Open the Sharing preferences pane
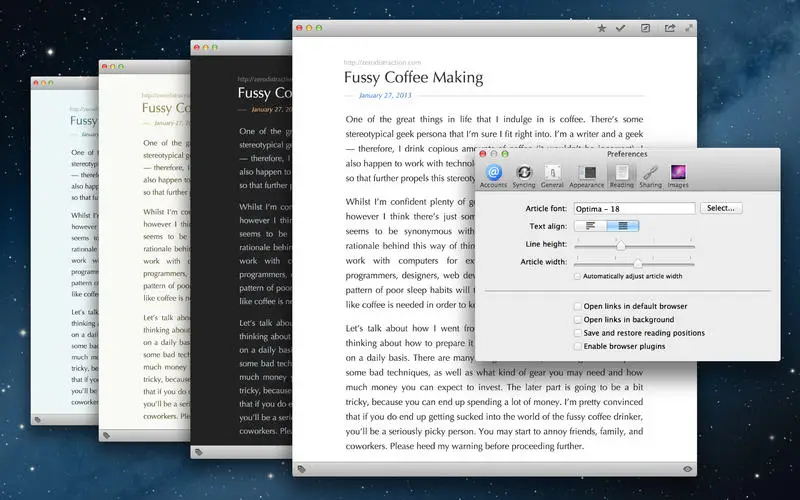The height and width of the screenshot is (500, 800). [x=651, y=177]
